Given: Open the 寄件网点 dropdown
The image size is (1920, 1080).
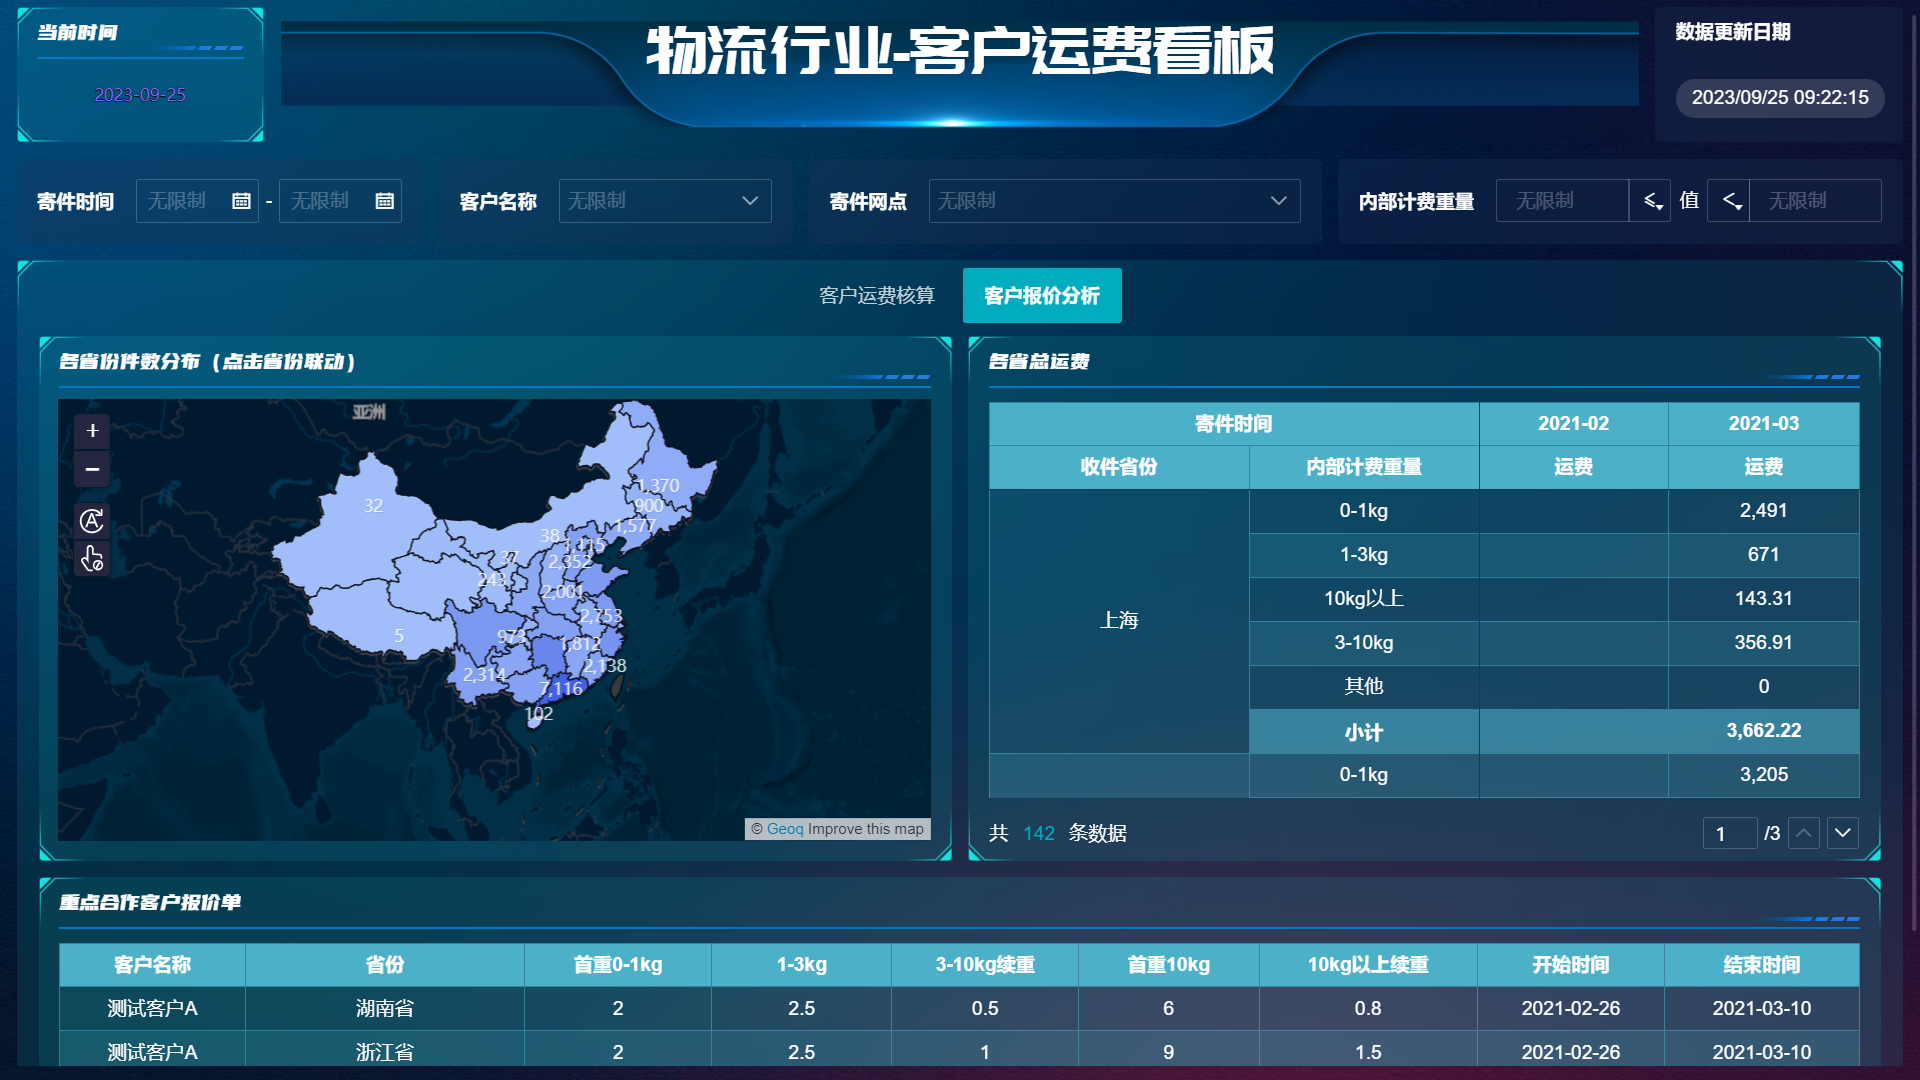Looking at the screenshot, I should (x=1115, y=201).
